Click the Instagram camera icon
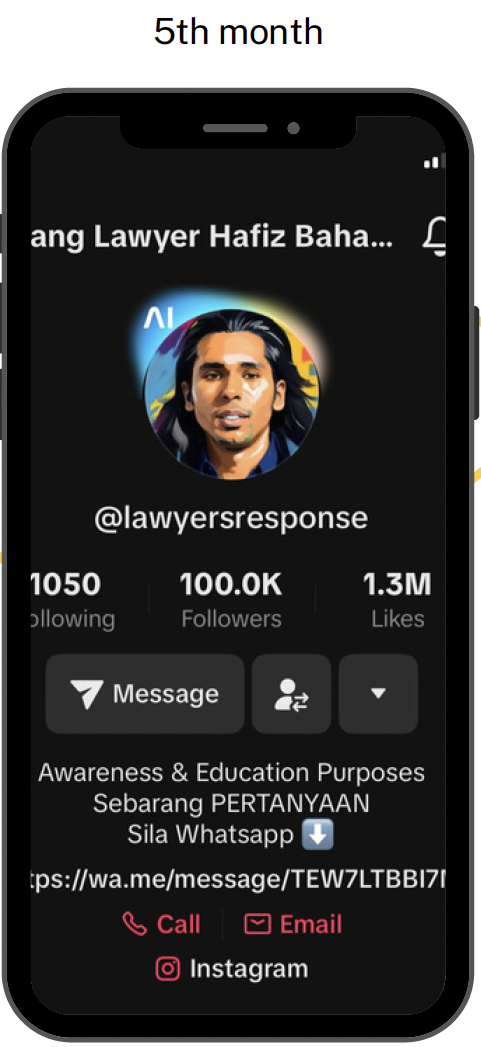Viewport: 481px width, 1047px height. click(168, 968)
